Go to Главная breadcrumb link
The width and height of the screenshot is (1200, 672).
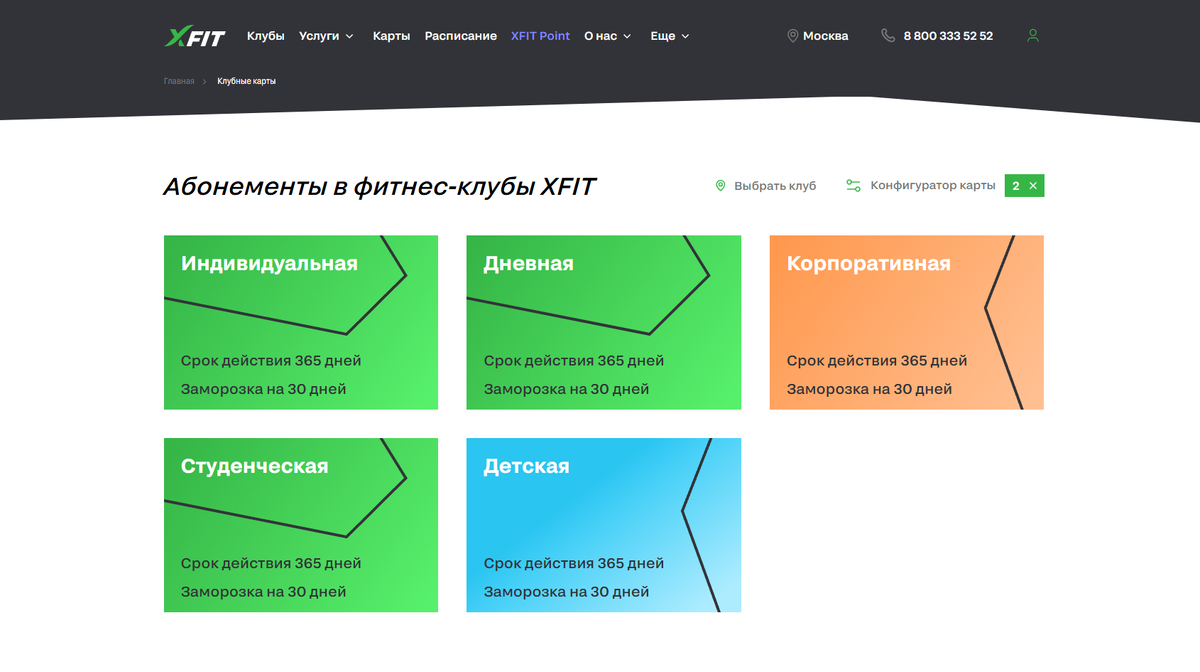pyautogui.click(x=179, y=81)
